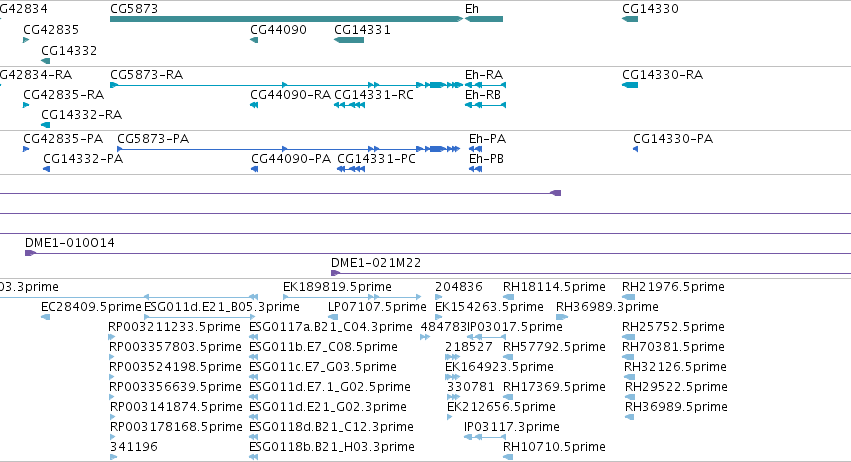Click the Eh gene feature

[484, 19]
